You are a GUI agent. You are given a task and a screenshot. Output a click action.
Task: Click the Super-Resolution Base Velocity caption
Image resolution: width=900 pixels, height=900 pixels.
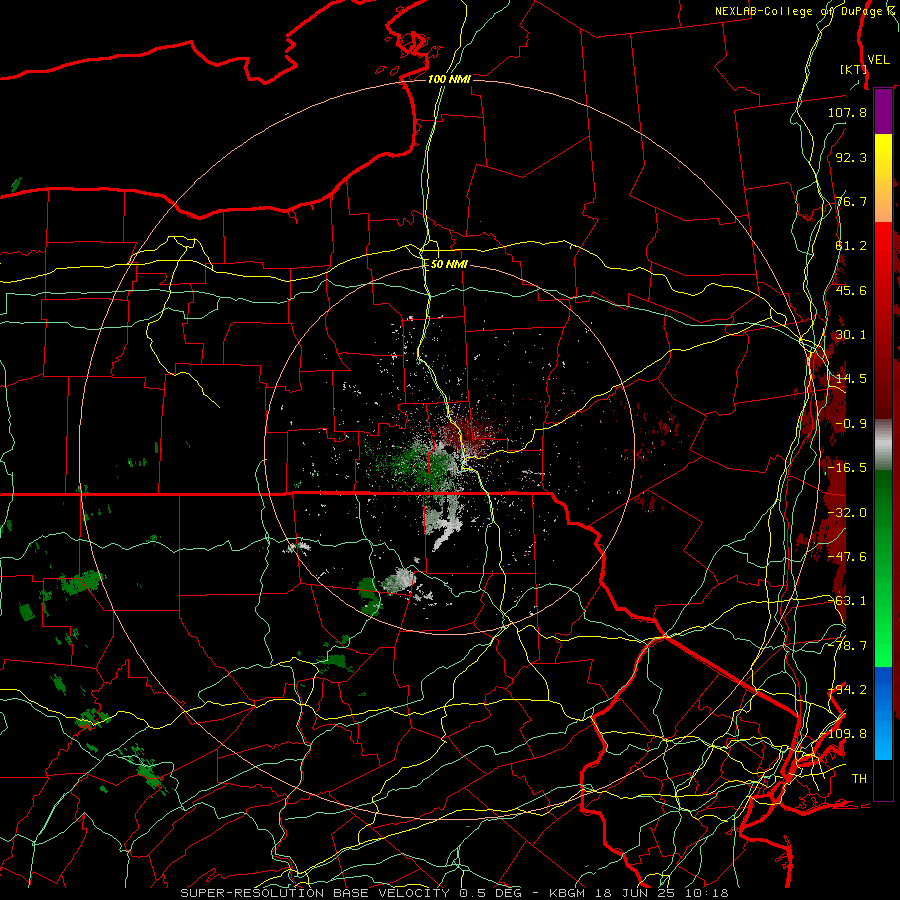[455, 893]
